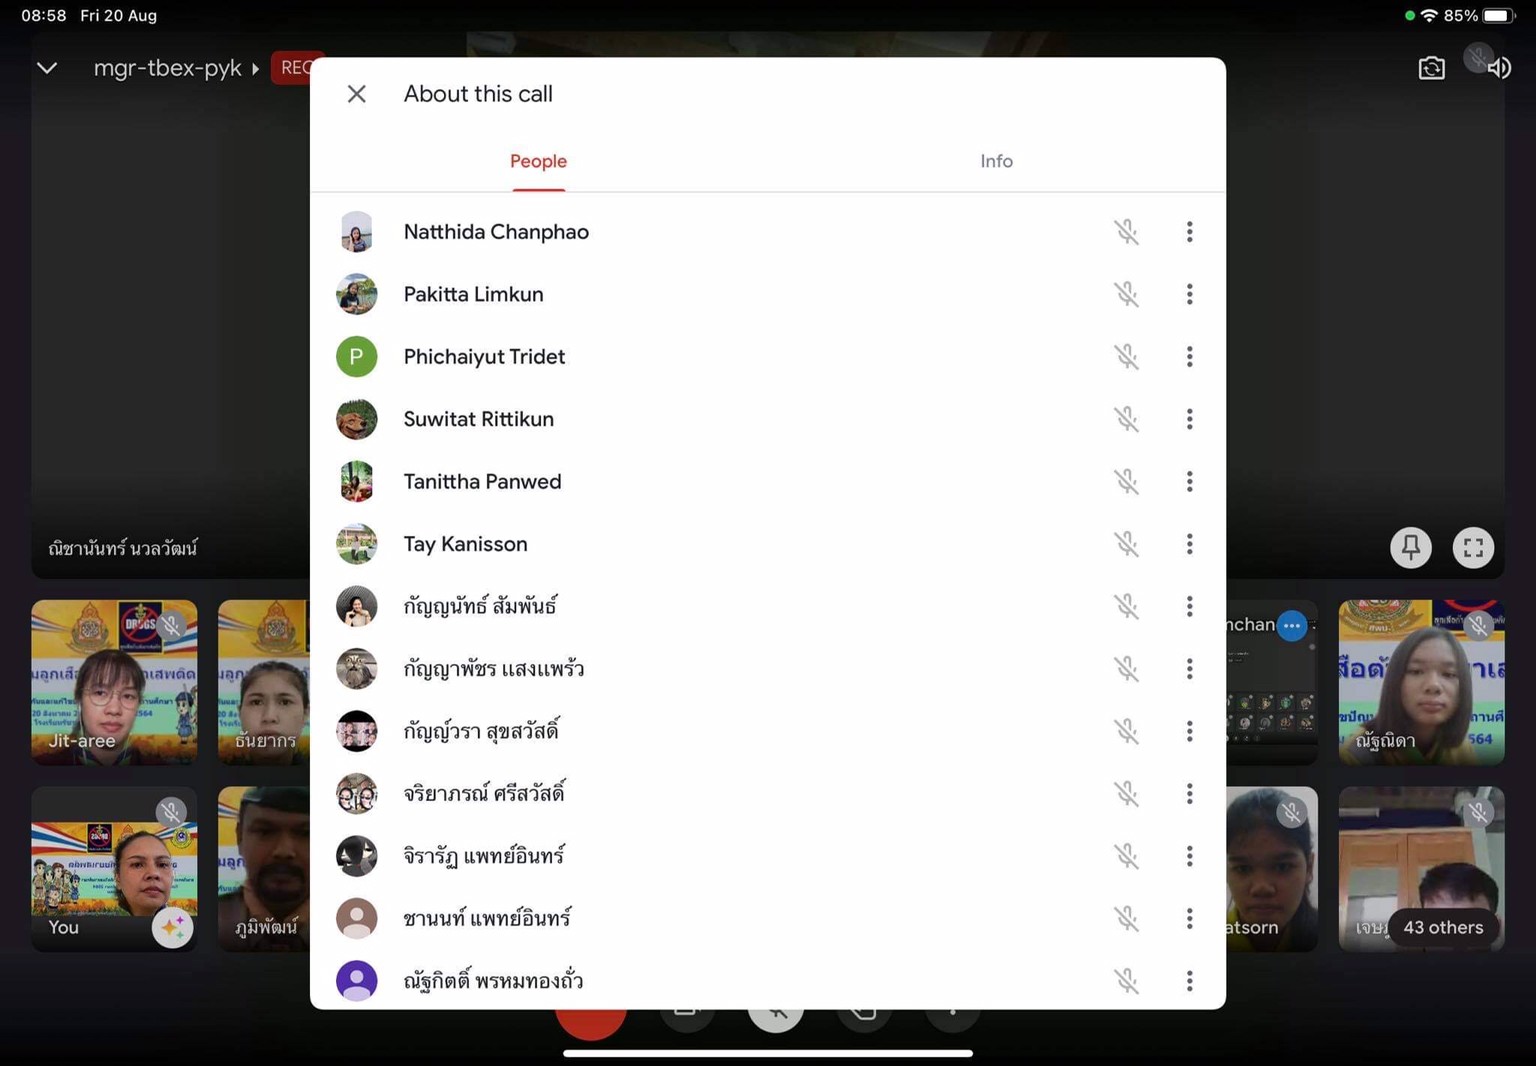
Task: Open three-dot menu for Tanittha Panwed
Action: click(x=1189, y=482)
